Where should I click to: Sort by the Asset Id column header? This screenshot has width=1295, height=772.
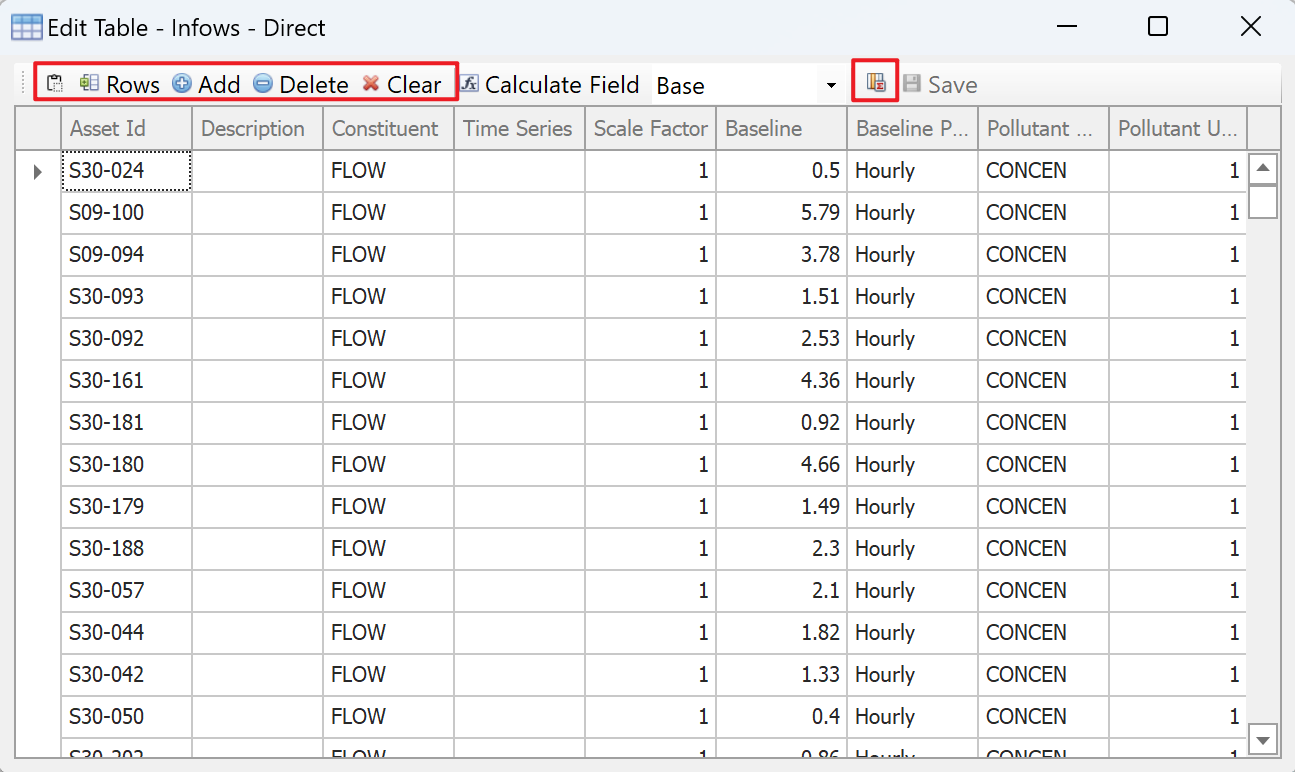click(125, 129)
